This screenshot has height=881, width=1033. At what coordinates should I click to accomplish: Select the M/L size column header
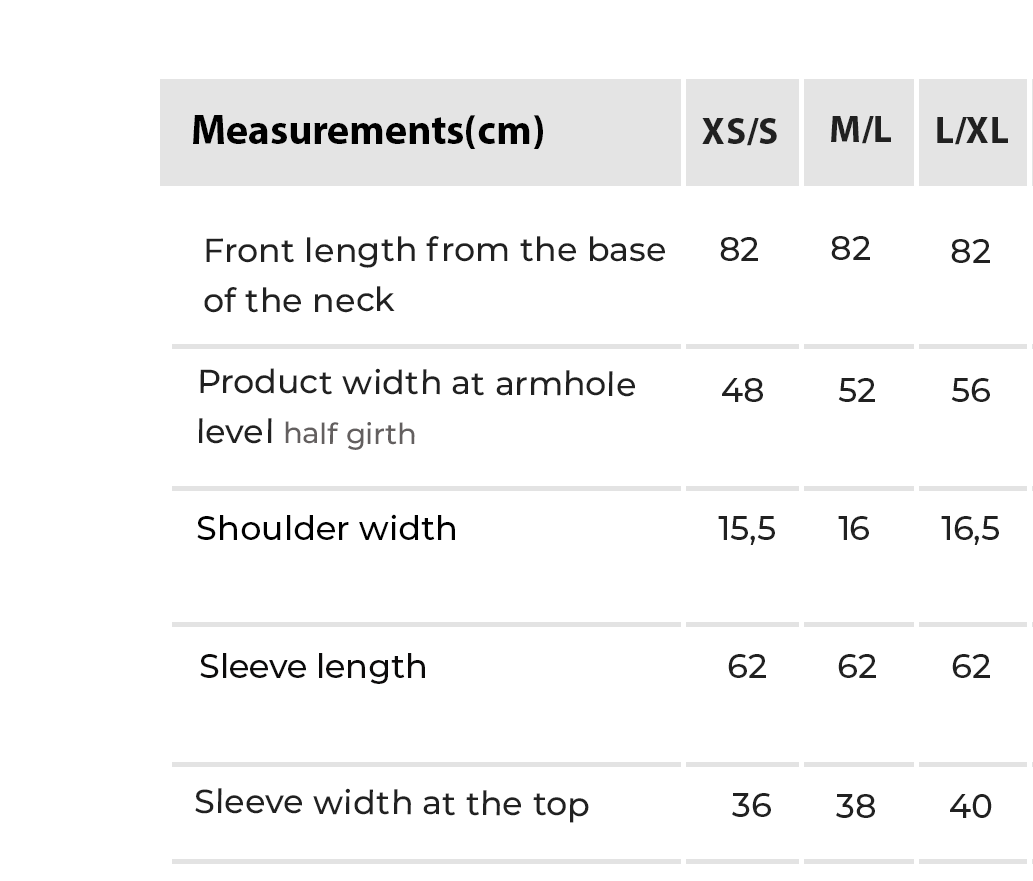860,130
